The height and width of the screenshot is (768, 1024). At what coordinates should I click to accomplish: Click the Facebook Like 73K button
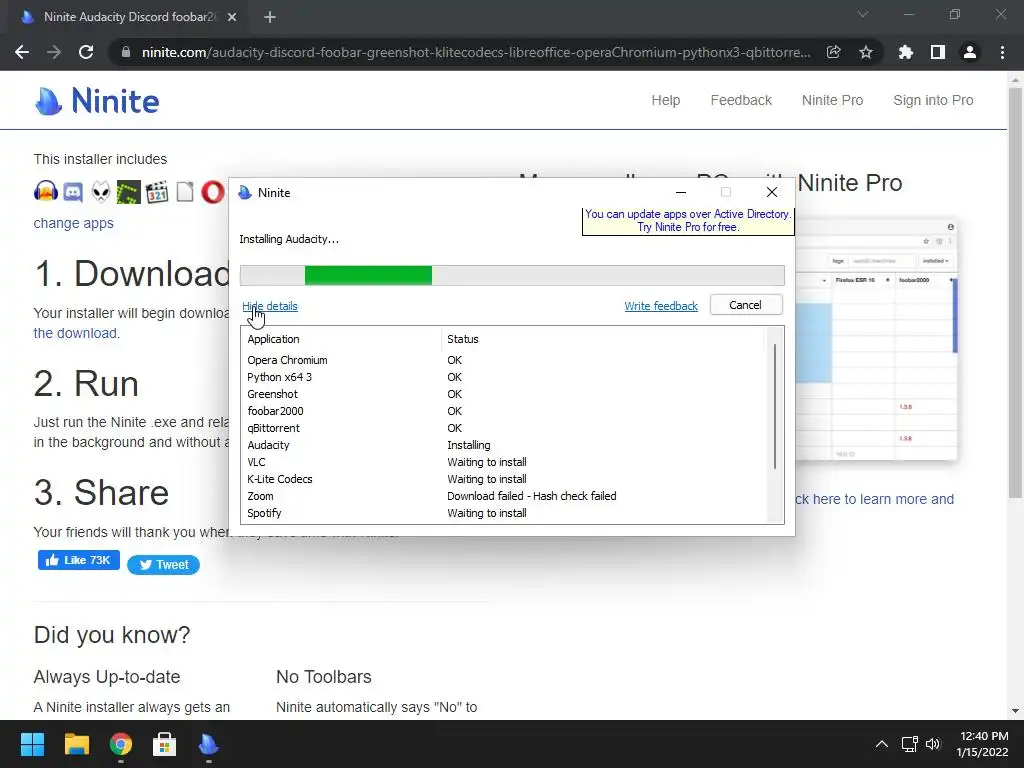(x=78, y=560)
